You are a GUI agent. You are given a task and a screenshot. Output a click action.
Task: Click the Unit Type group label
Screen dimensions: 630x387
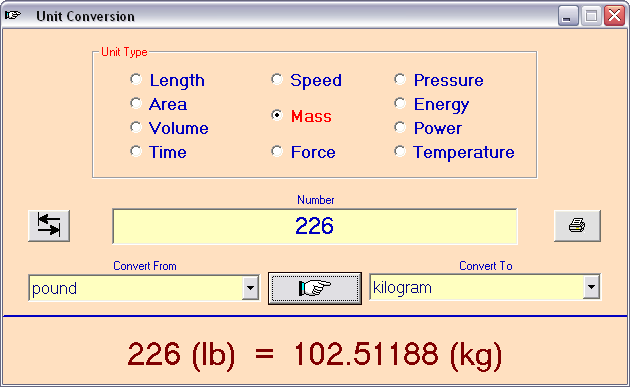[x=124, y=52]
